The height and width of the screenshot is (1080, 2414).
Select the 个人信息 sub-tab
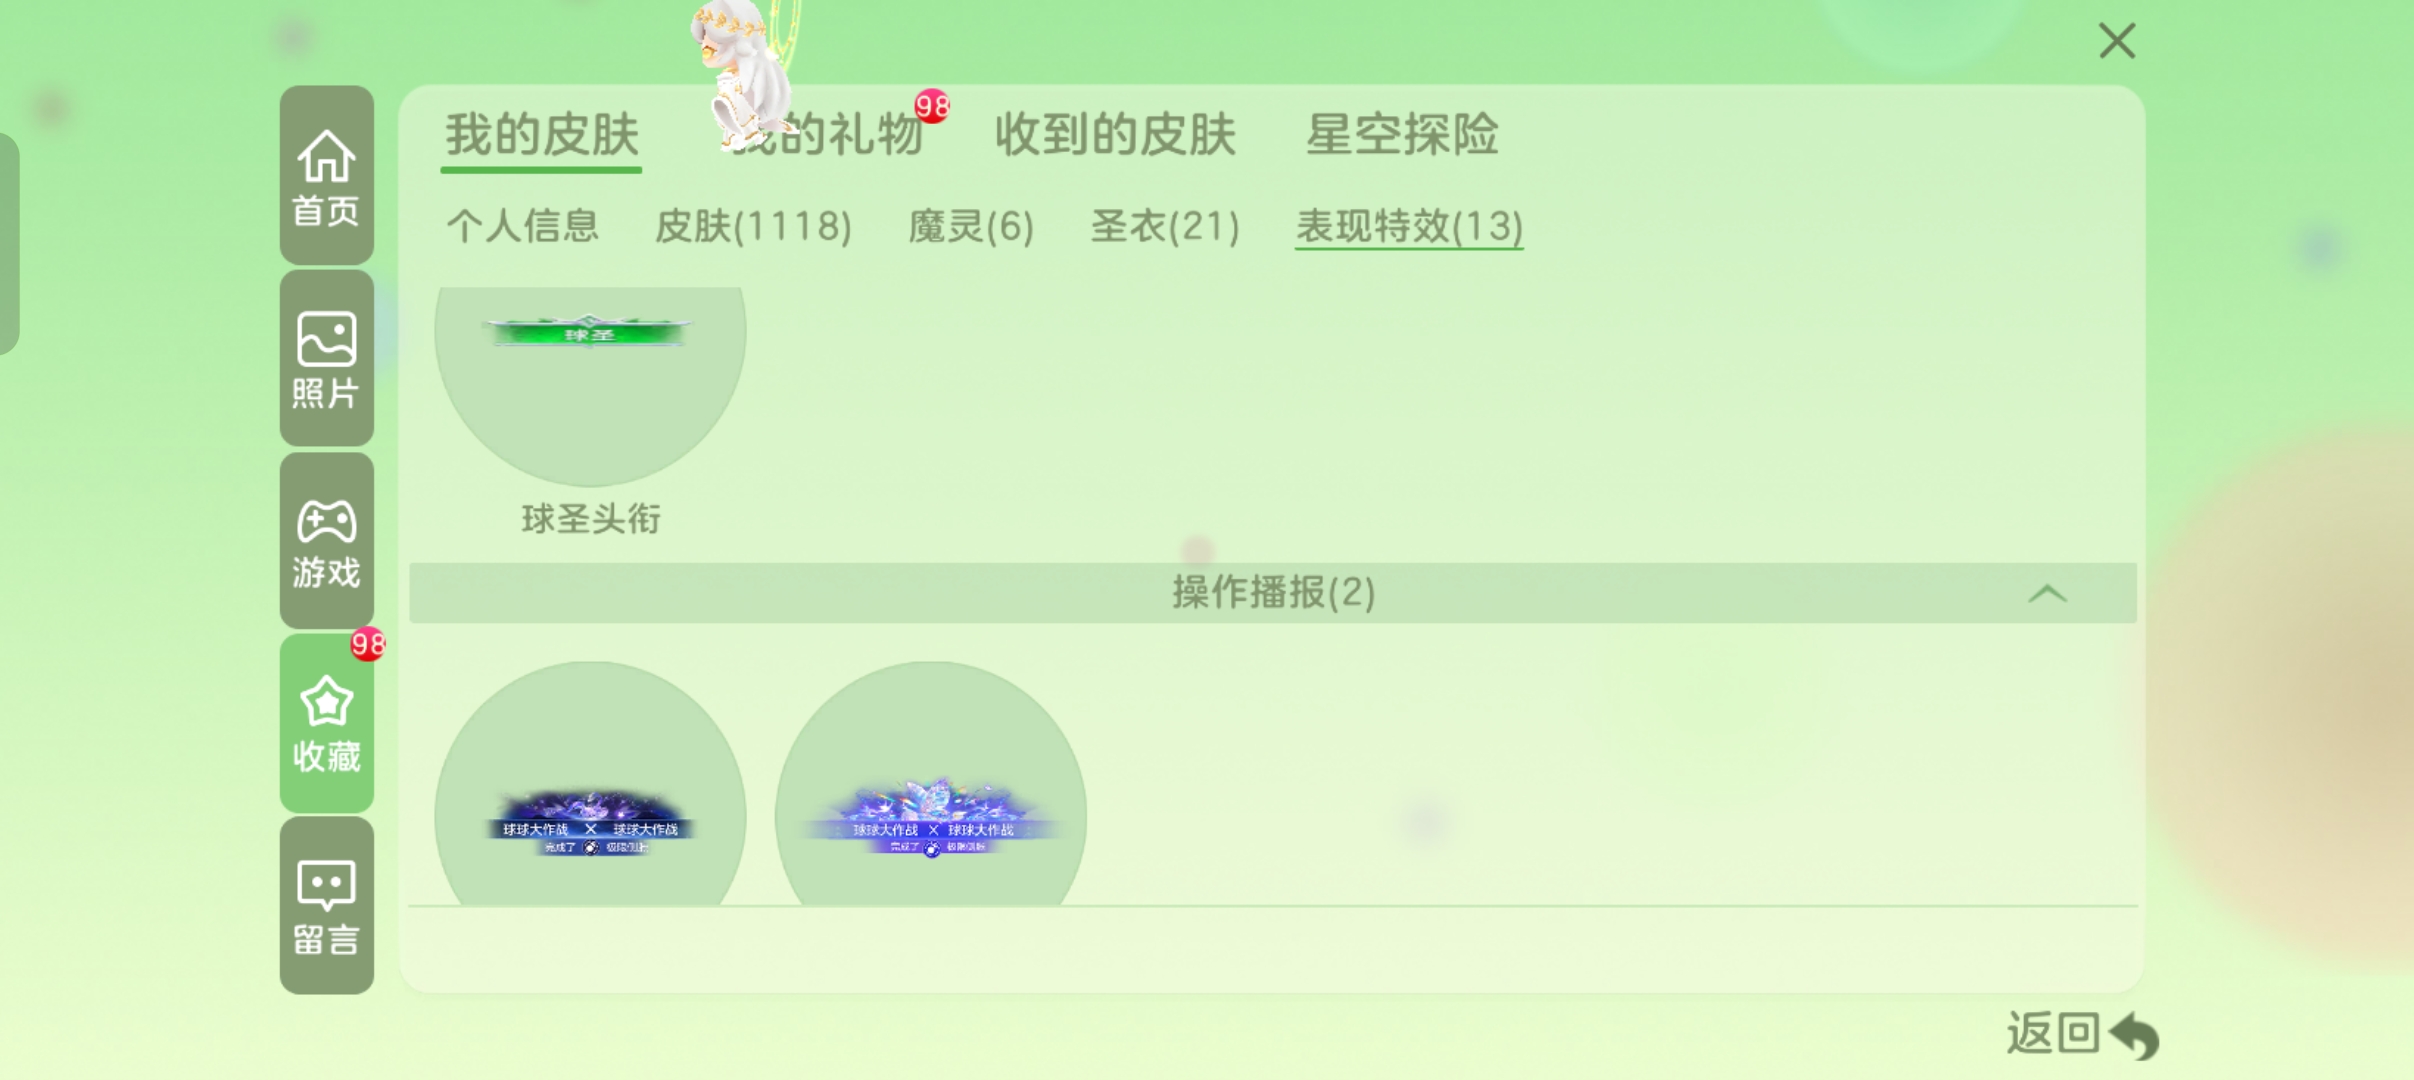point(522,226)
